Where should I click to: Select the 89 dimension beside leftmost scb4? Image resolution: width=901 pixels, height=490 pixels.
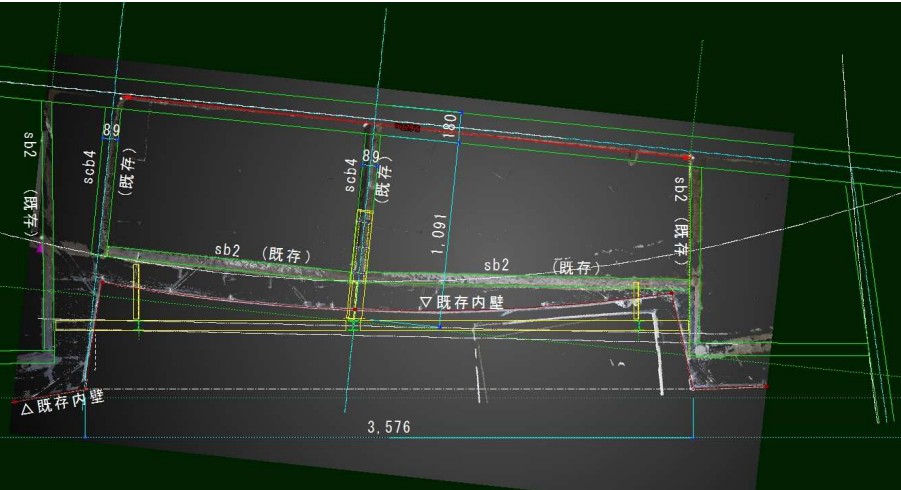coord(111,130)
